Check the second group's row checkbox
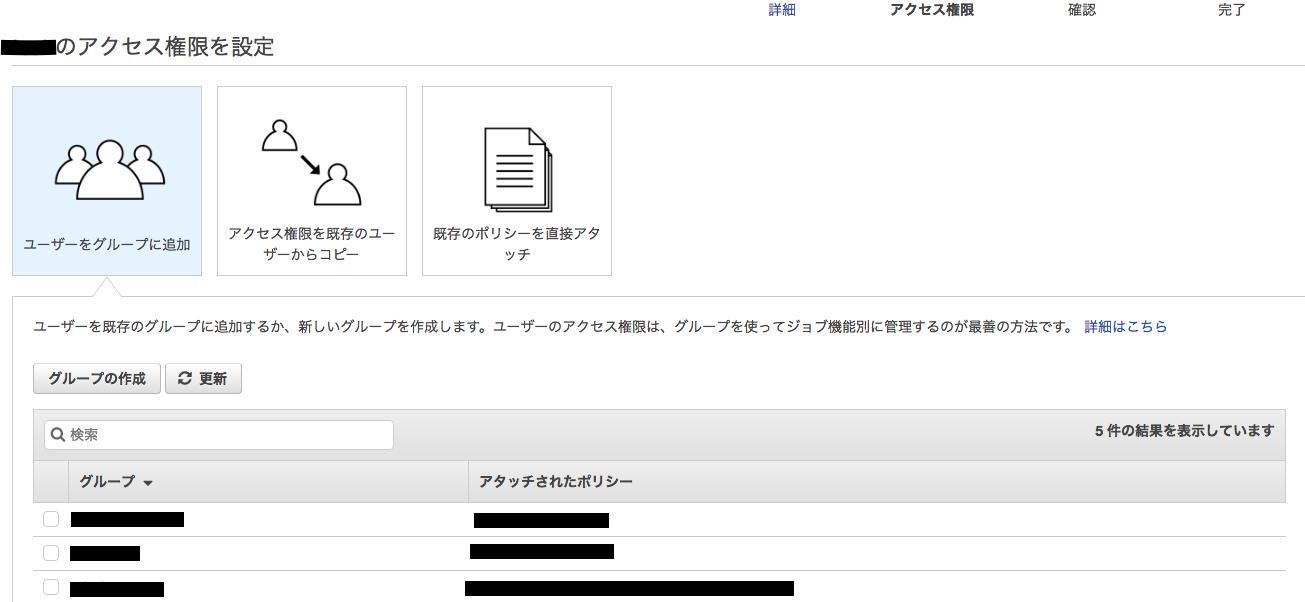The width and height of the screenshot is (1305, 602). coord(51,553)
